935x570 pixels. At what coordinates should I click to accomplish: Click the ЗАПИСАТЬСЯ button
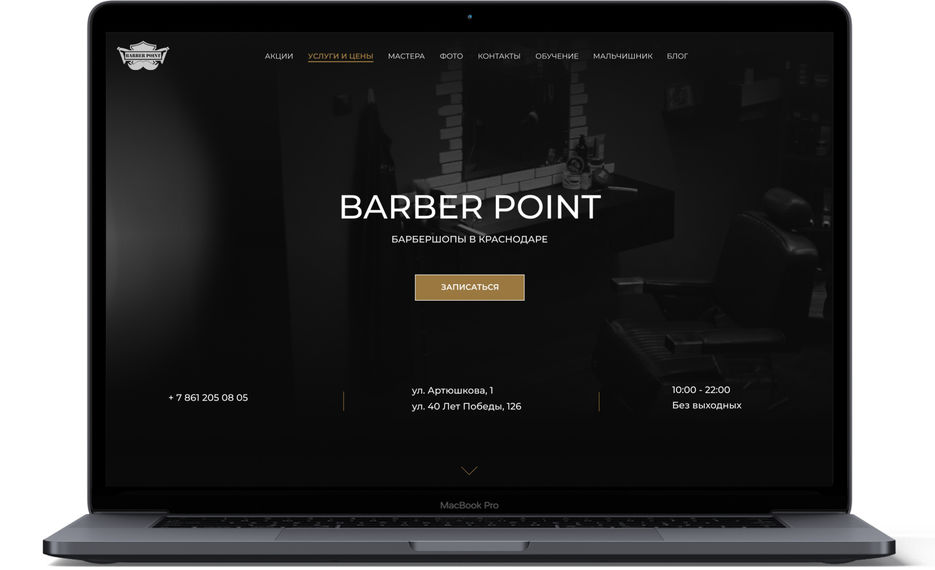pos(470,287)
